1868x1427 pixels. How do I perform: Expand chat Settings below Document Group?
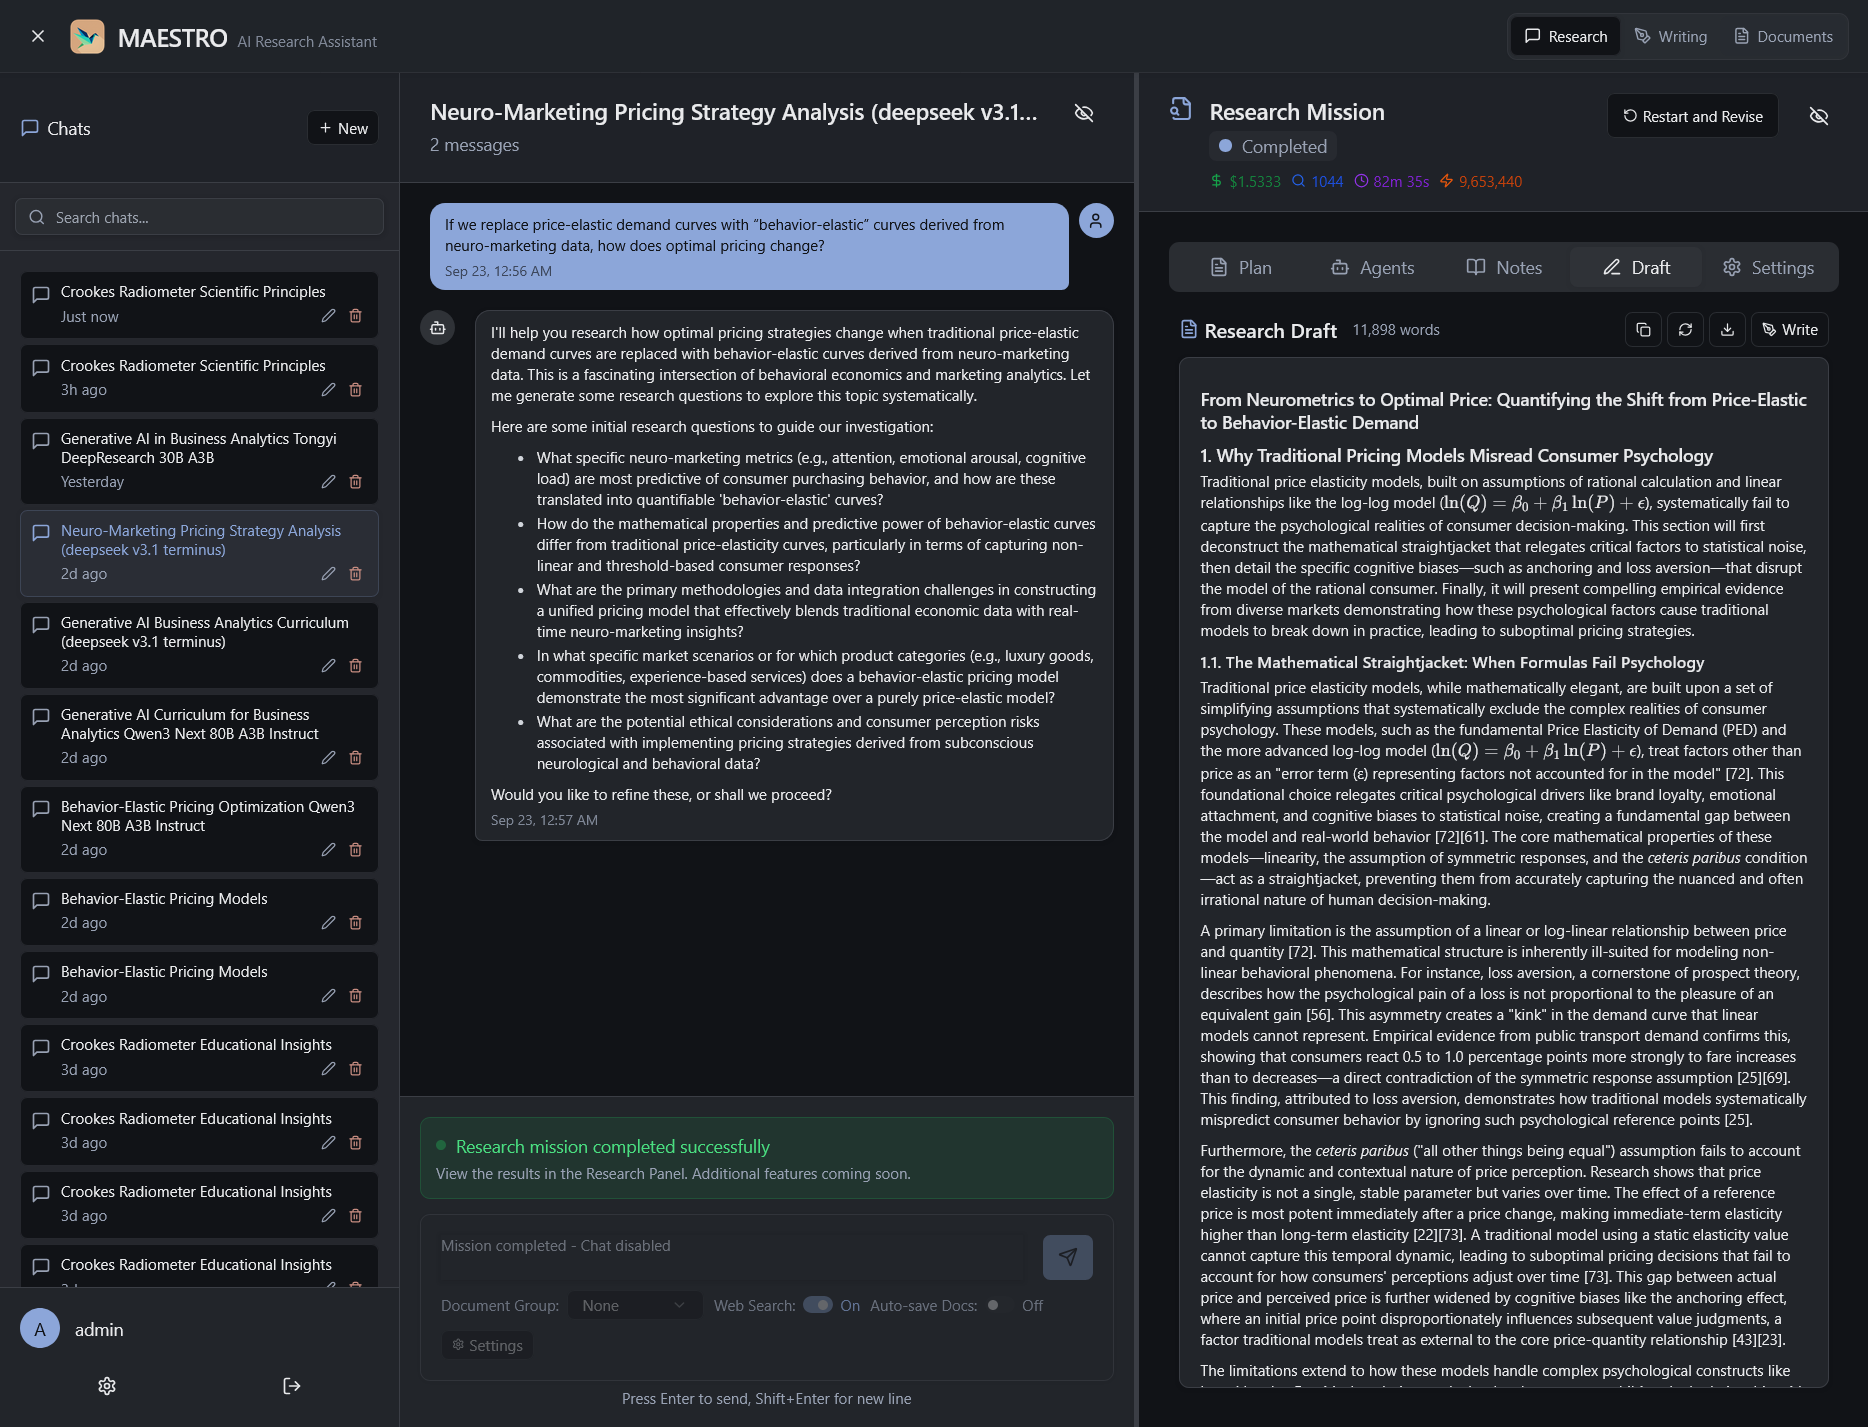(x=487, y=1346)
